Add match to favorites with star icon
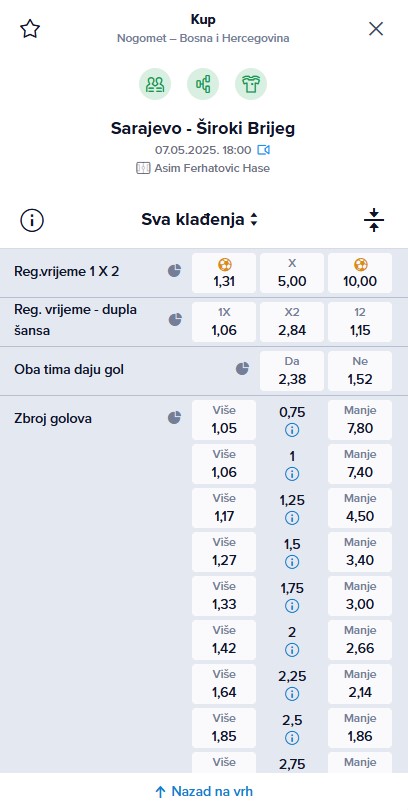Image resolution: width=408 pixels, height=810 pixels. tap(30, 29)
